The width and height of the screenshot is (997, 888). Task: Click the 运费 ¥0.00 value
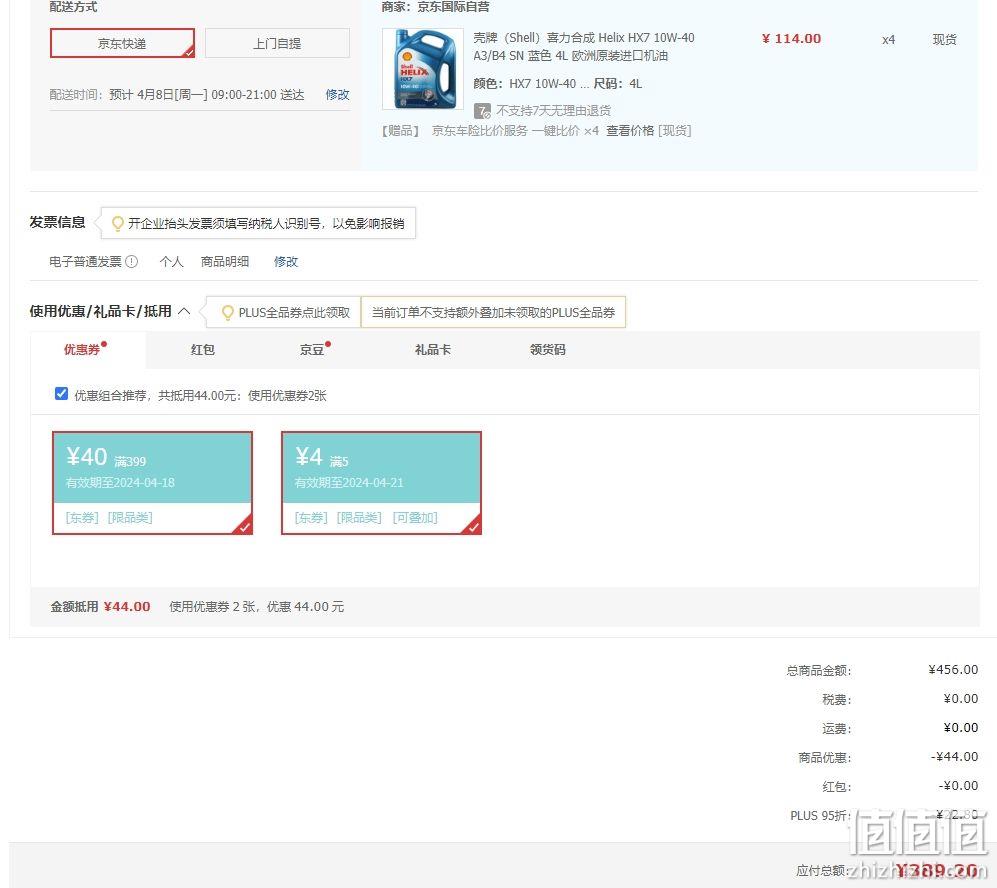[961, 727]
